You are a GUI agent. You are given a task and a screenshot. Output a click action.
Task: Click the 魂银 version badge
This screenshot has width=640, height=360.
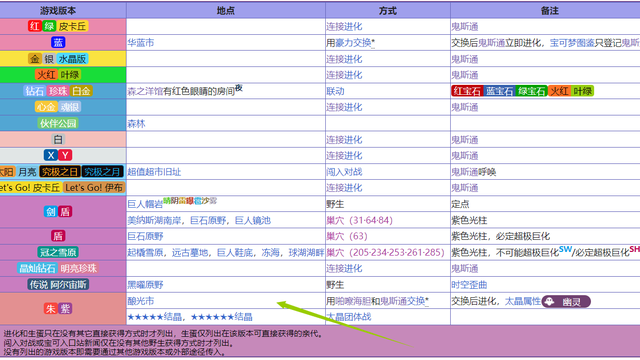coord(69,107)
